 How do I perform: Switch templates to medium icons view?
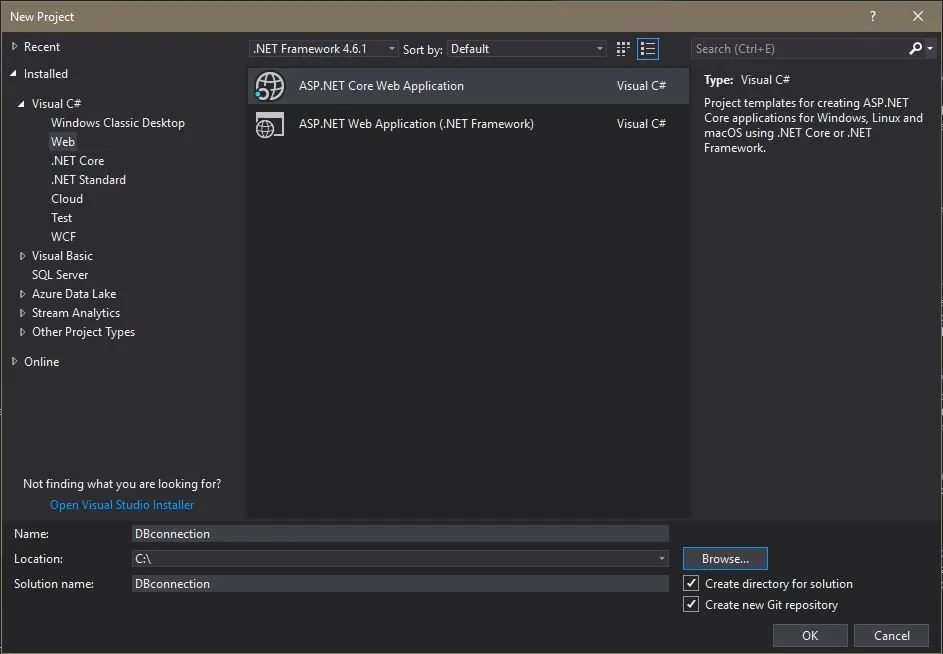622,48
